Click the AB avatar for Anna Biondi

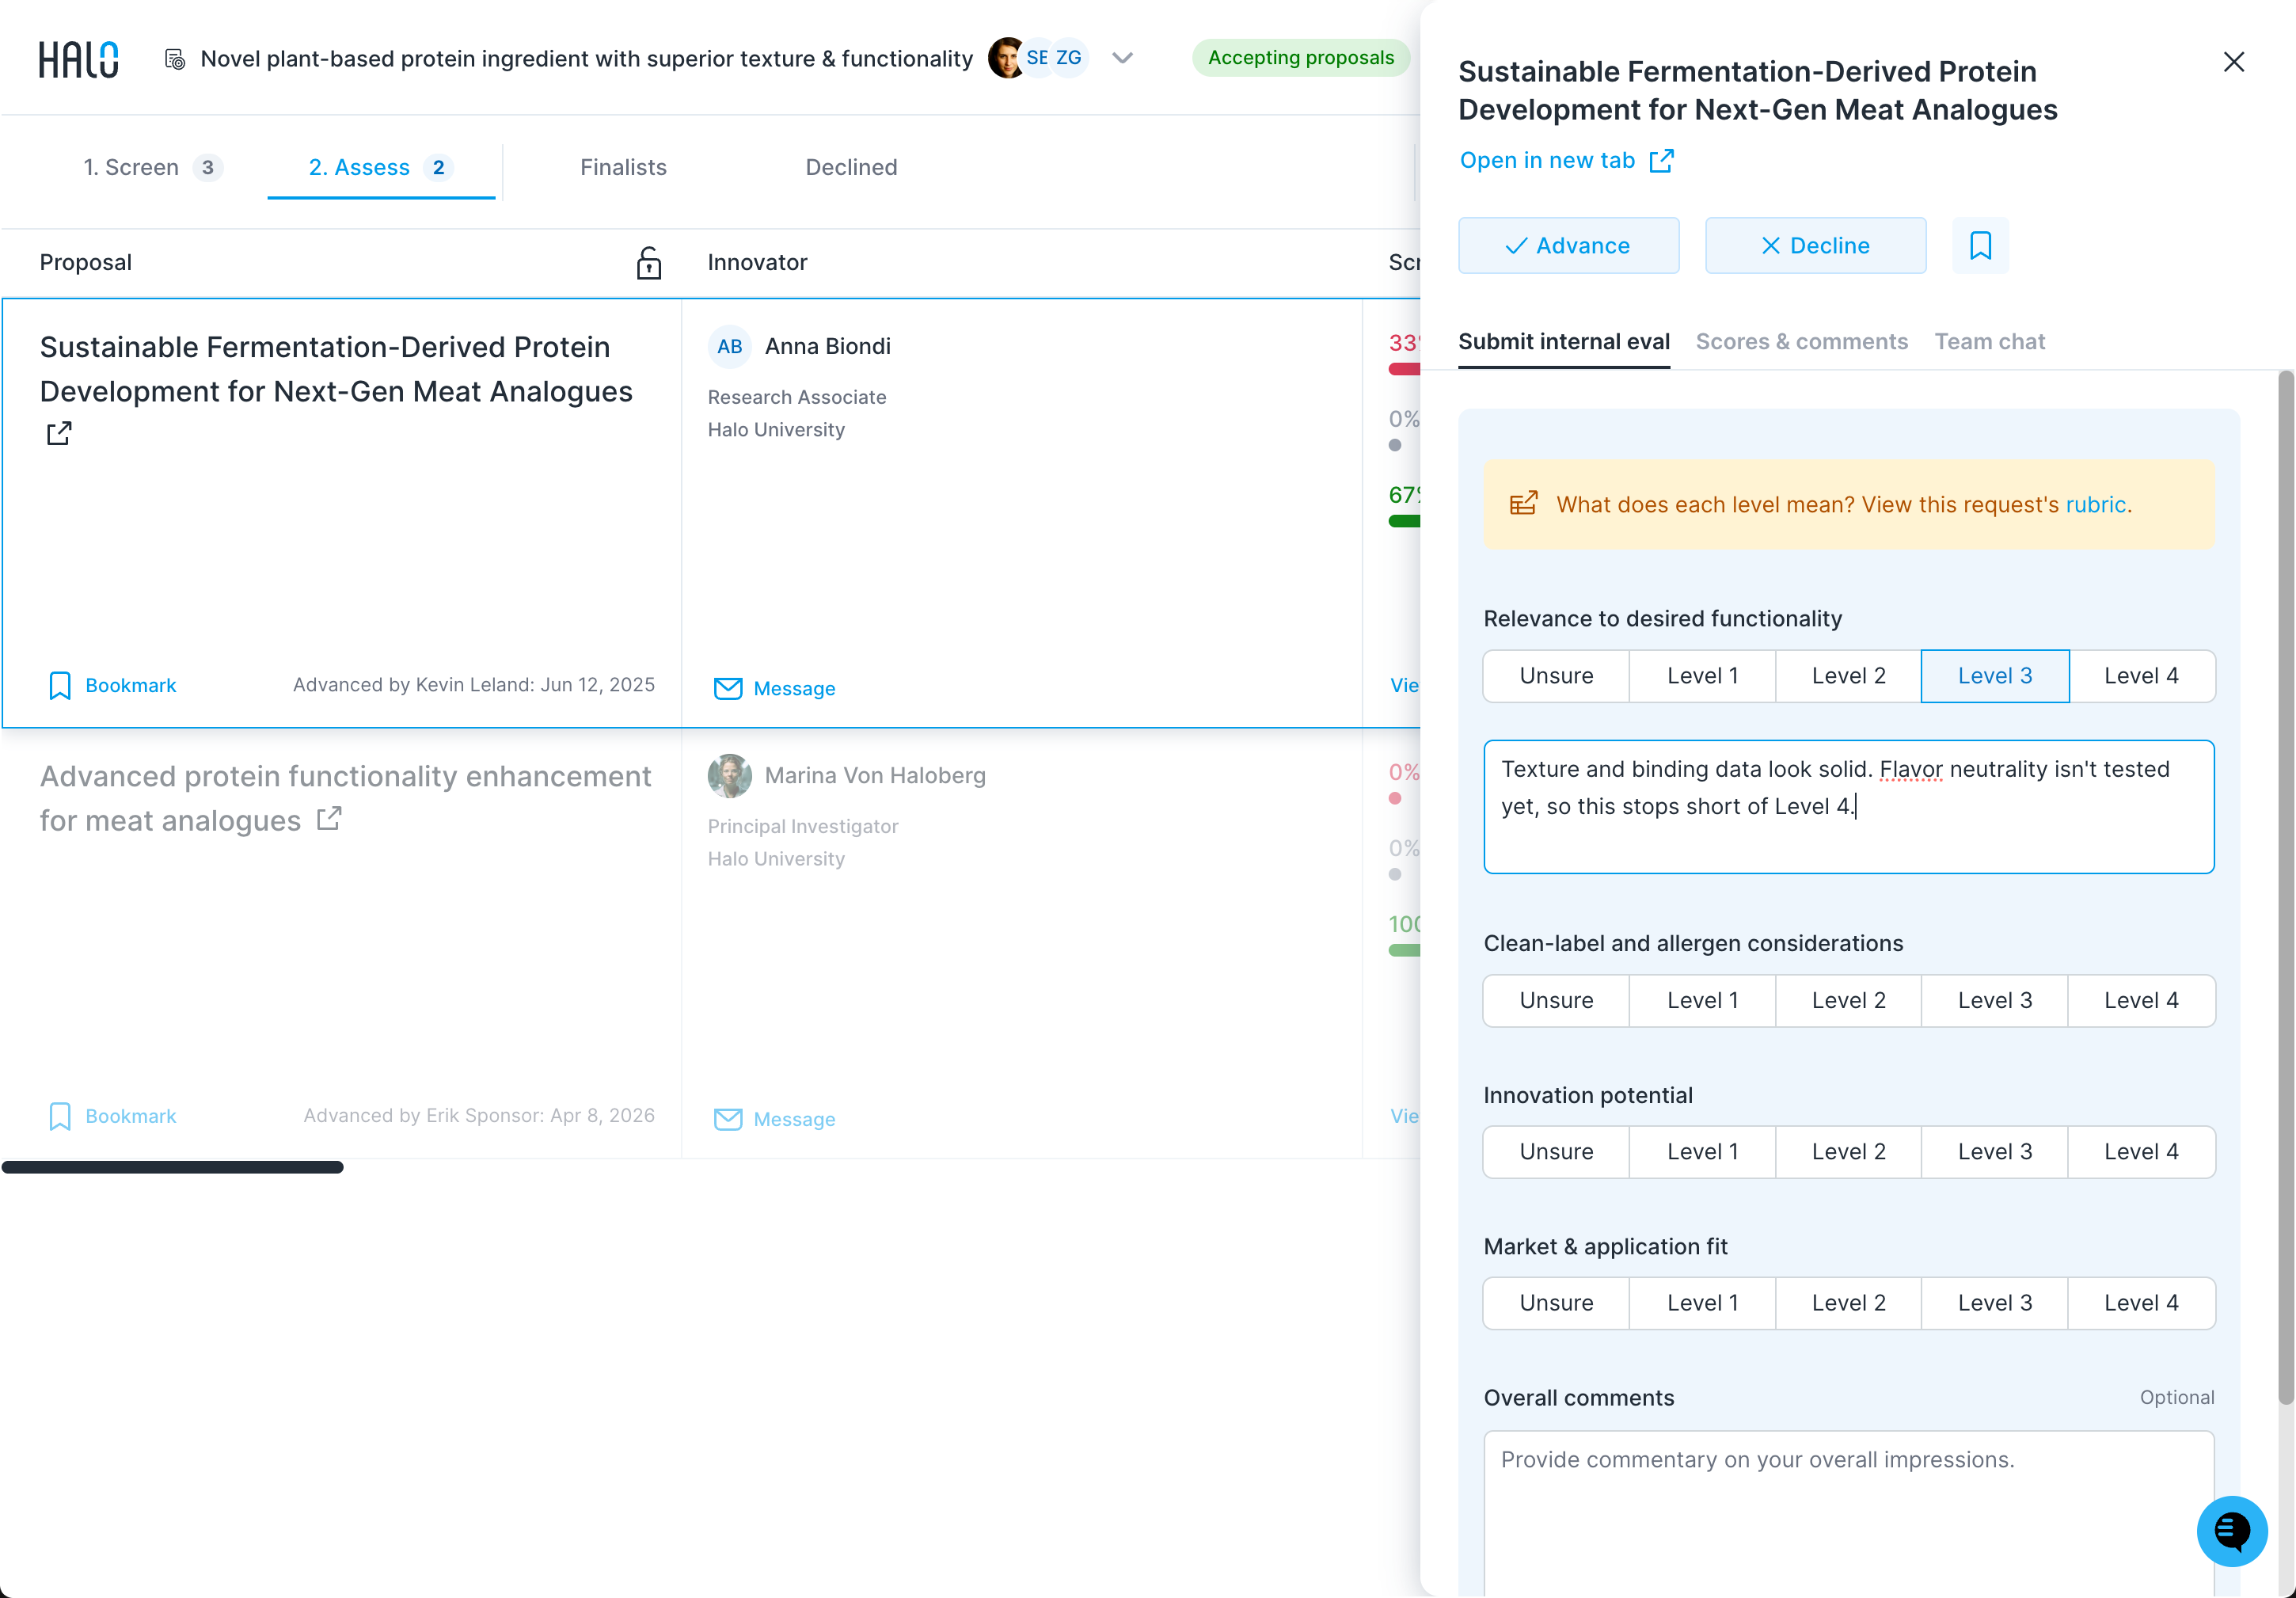tap(729, 346)
